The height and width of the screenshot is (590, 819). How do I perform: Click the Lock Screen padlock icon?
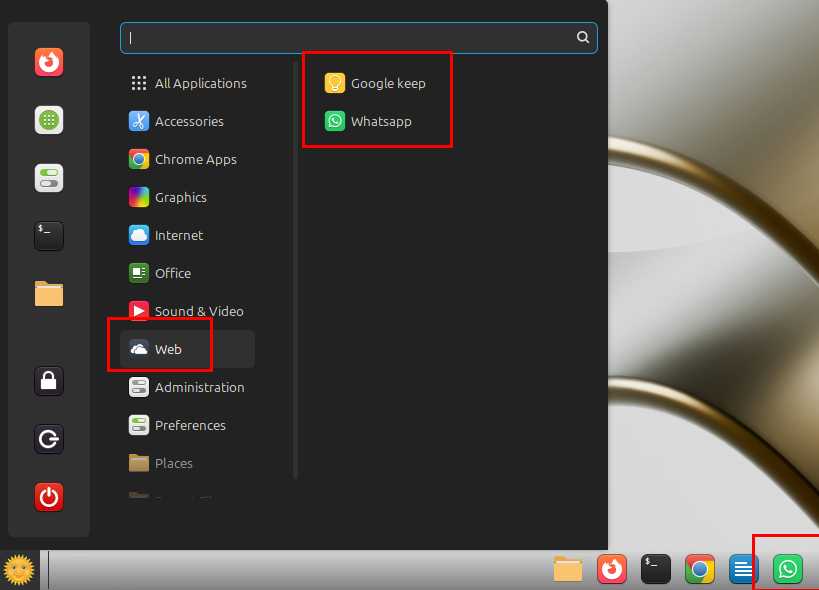click(48, 380)
